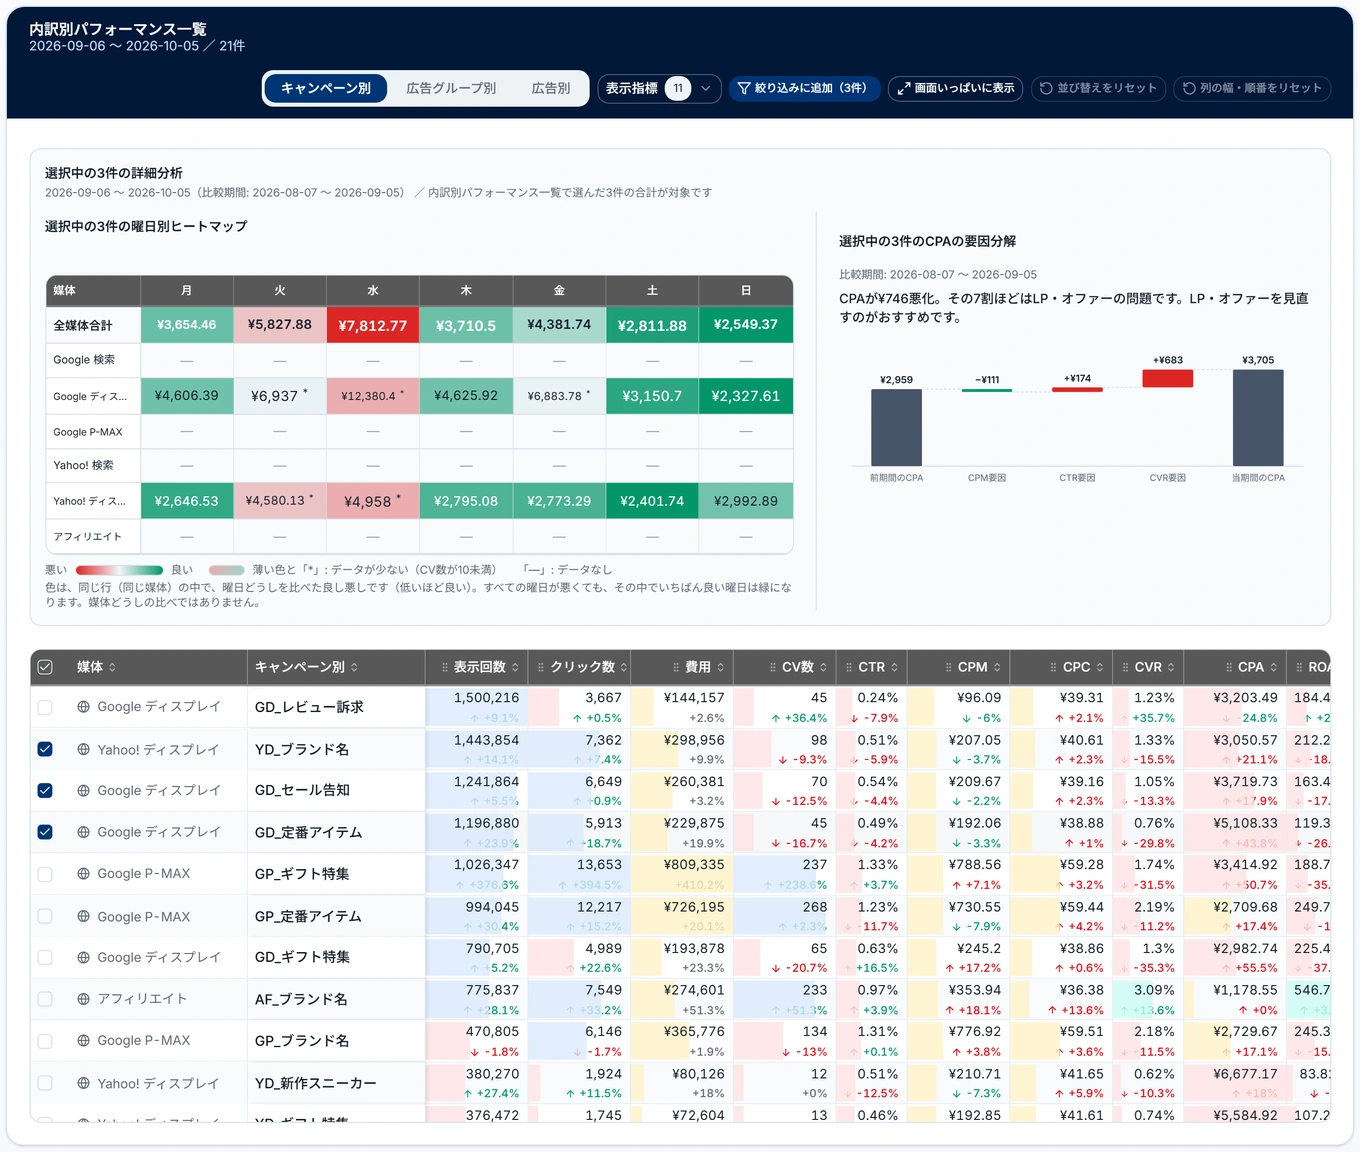Click drag handle icon on CVR header
Screen dimensions: 1360x1152
click(x=1125, y=667)
